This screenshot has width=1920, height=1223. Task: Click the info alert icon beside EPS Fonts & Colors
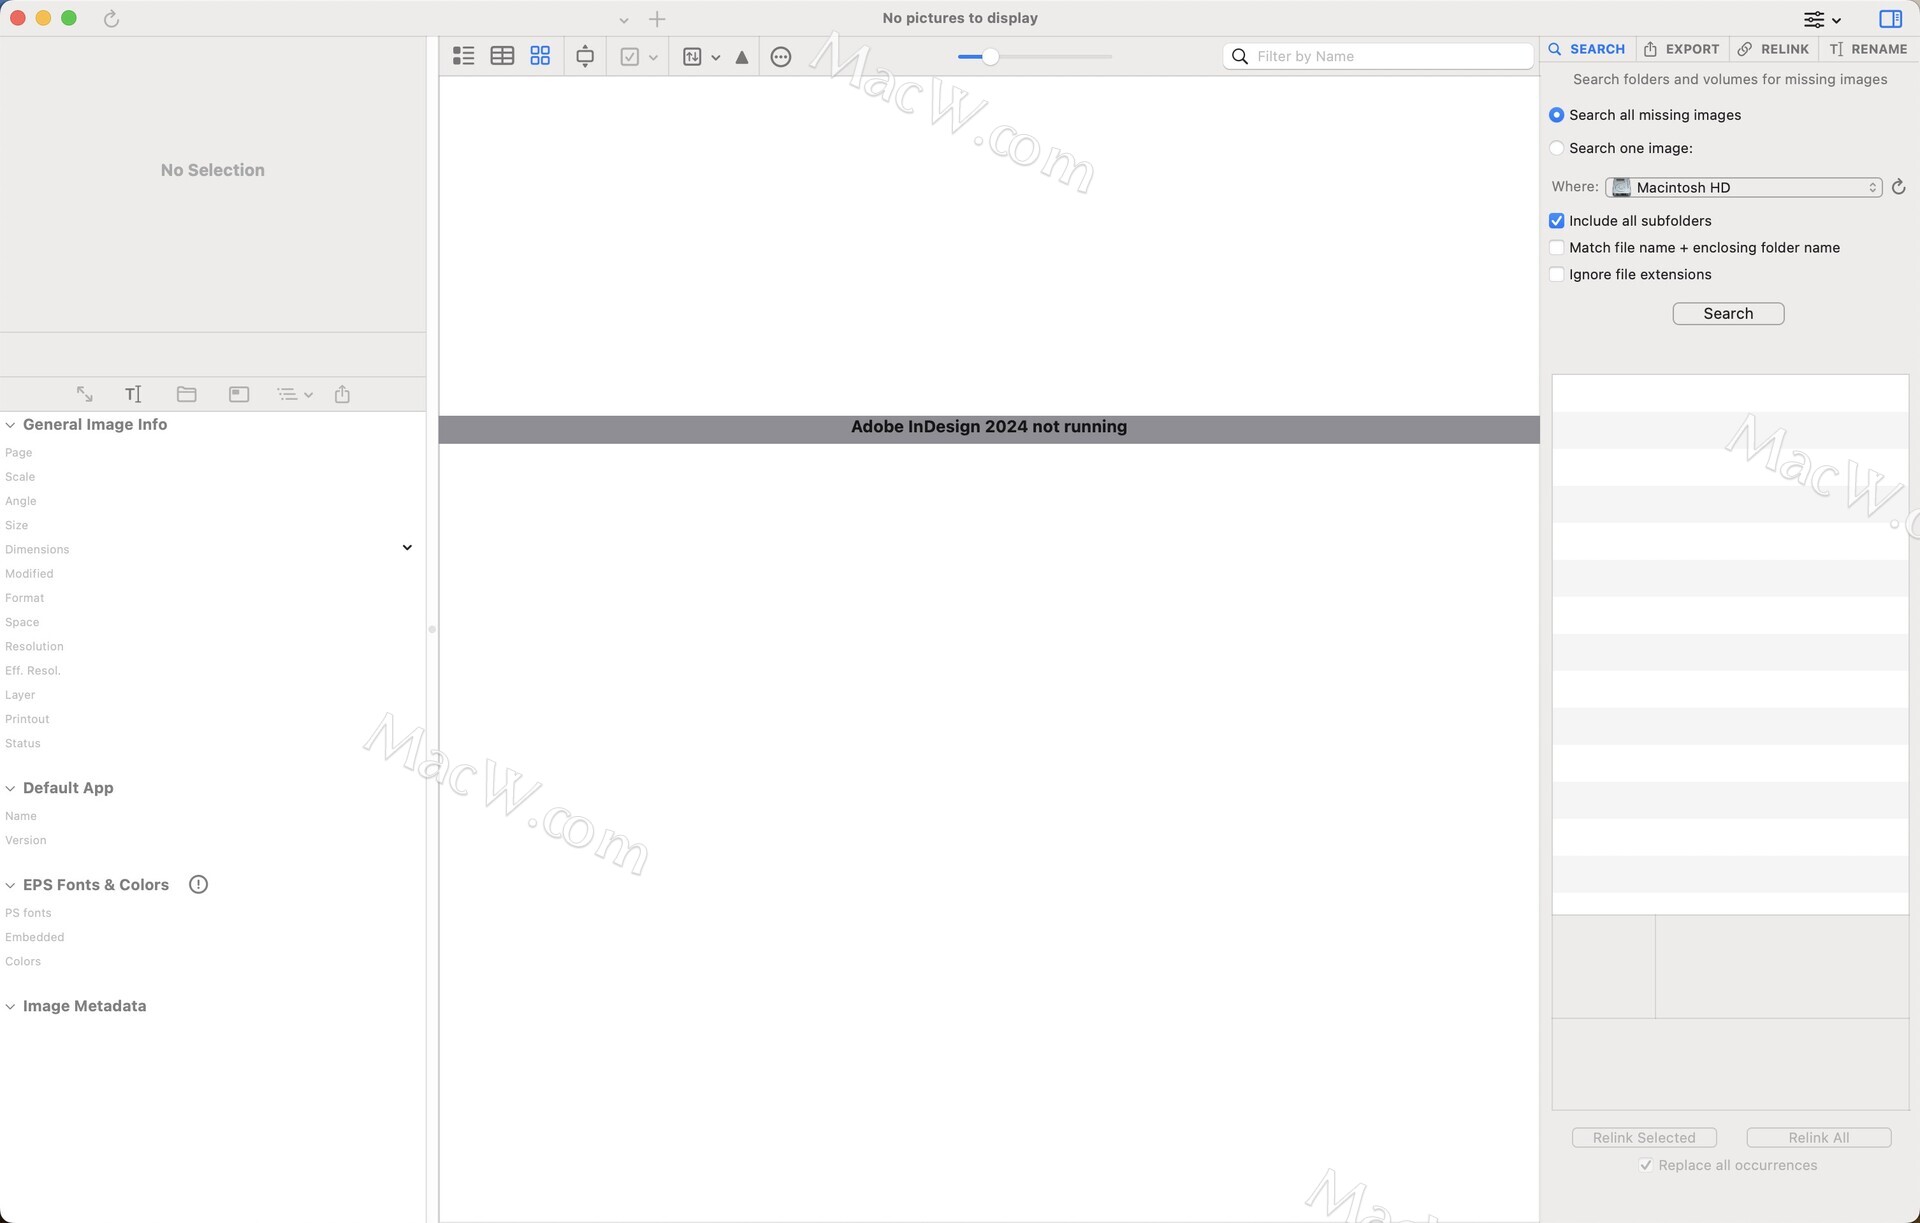pyautogui.click(x=198, y=884)
